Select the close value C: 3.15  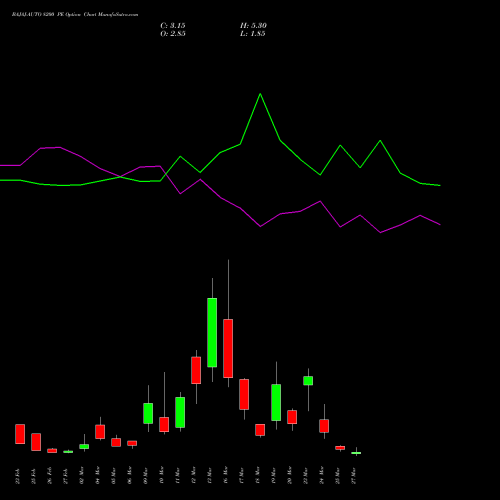(x=173, y=26)
